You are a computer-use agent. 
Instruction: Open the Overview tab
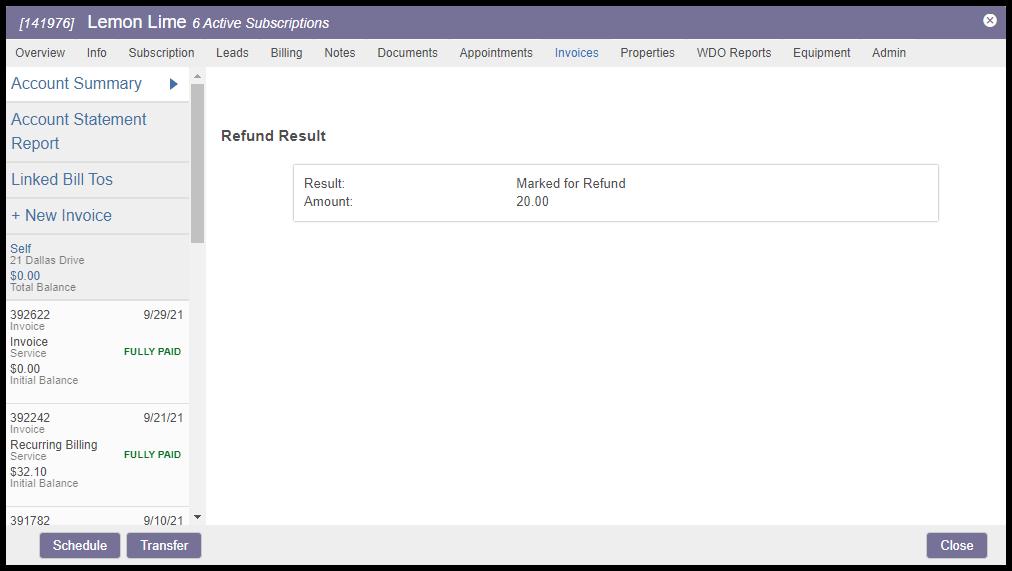(40, 53)
